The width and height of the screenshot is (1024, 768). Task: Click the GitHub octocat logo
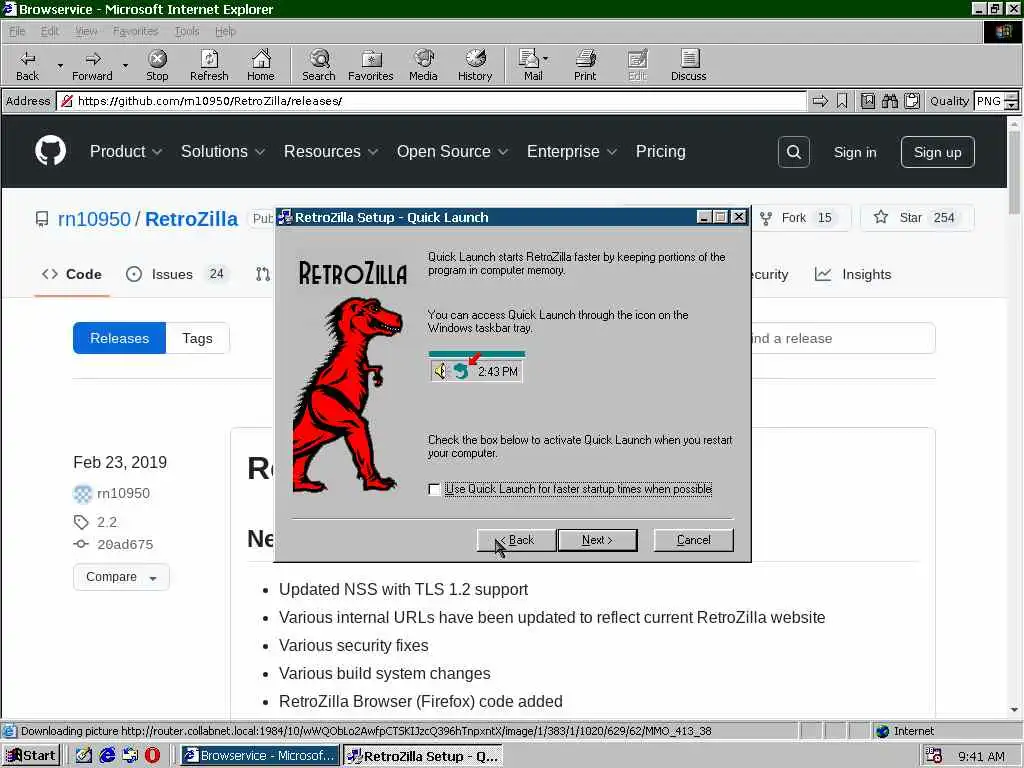pyautogui.click(x=50, y=151)
